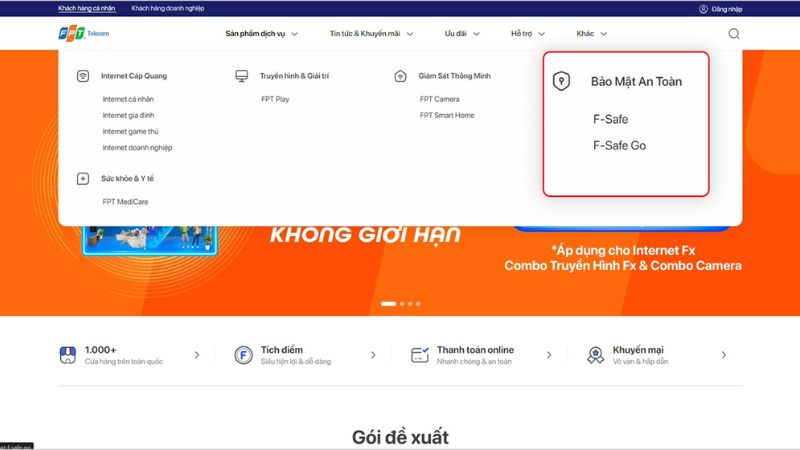Expand the Hỗ trợ menu
The height and width of the screenshot is (450, 800).
(x=528, y=34)
